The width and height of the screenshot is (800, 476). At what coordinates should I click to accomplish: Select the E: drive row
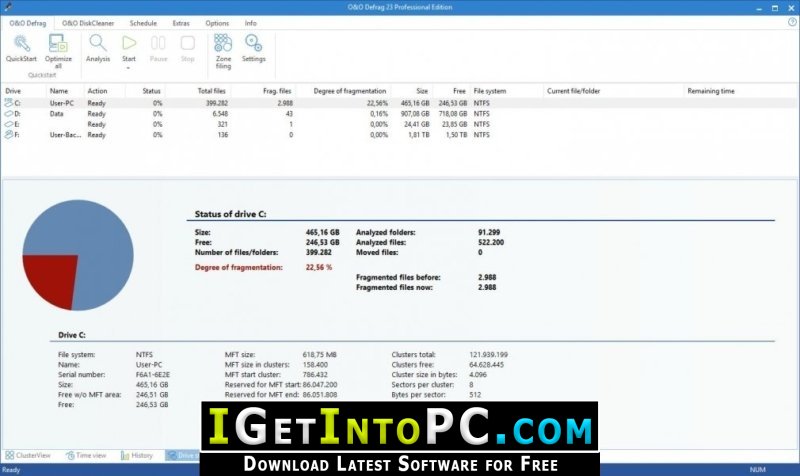point(399,124)
